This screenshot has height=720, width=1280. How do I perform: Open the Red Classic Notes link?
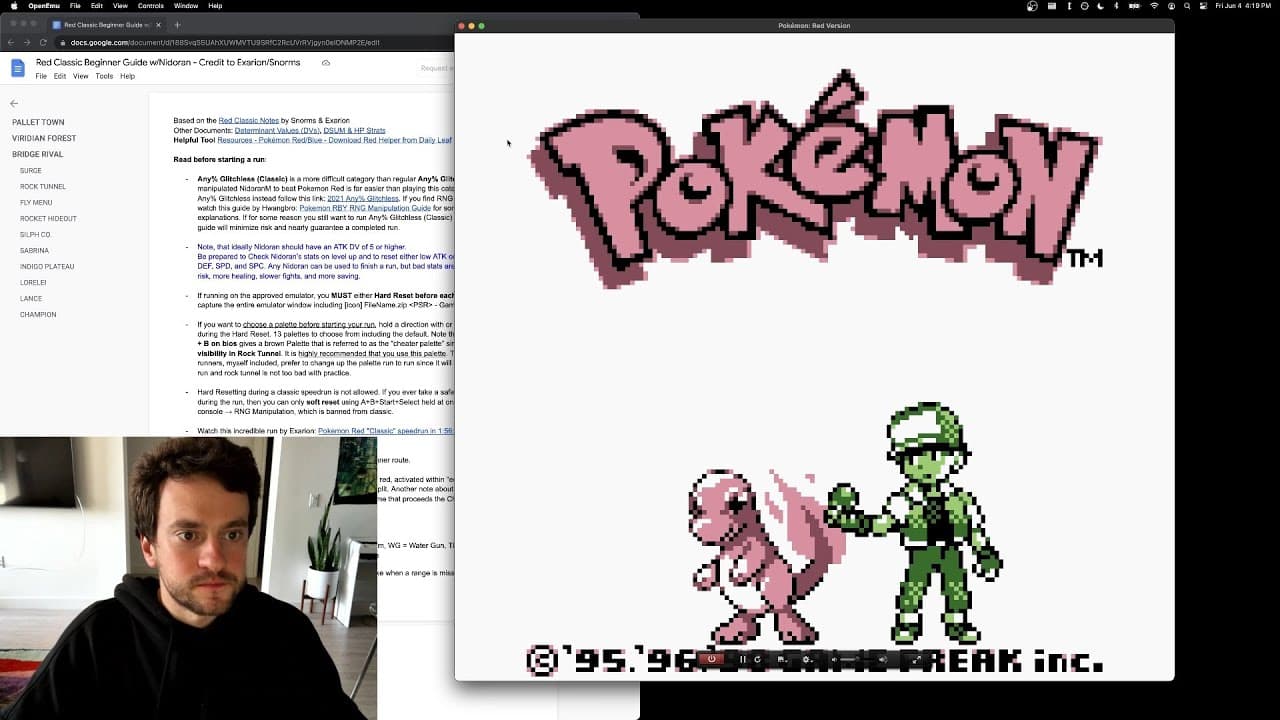249,120
